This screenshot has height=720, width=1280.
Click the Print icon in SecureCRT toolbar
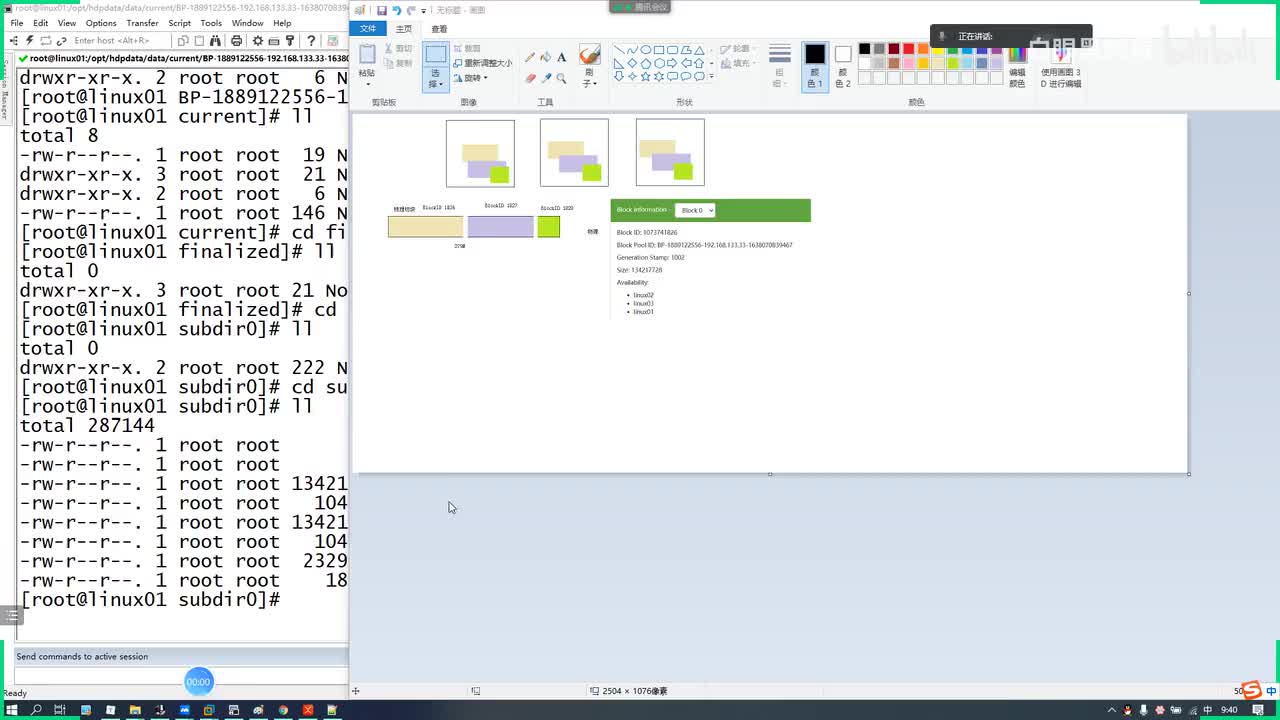(236, 41)
